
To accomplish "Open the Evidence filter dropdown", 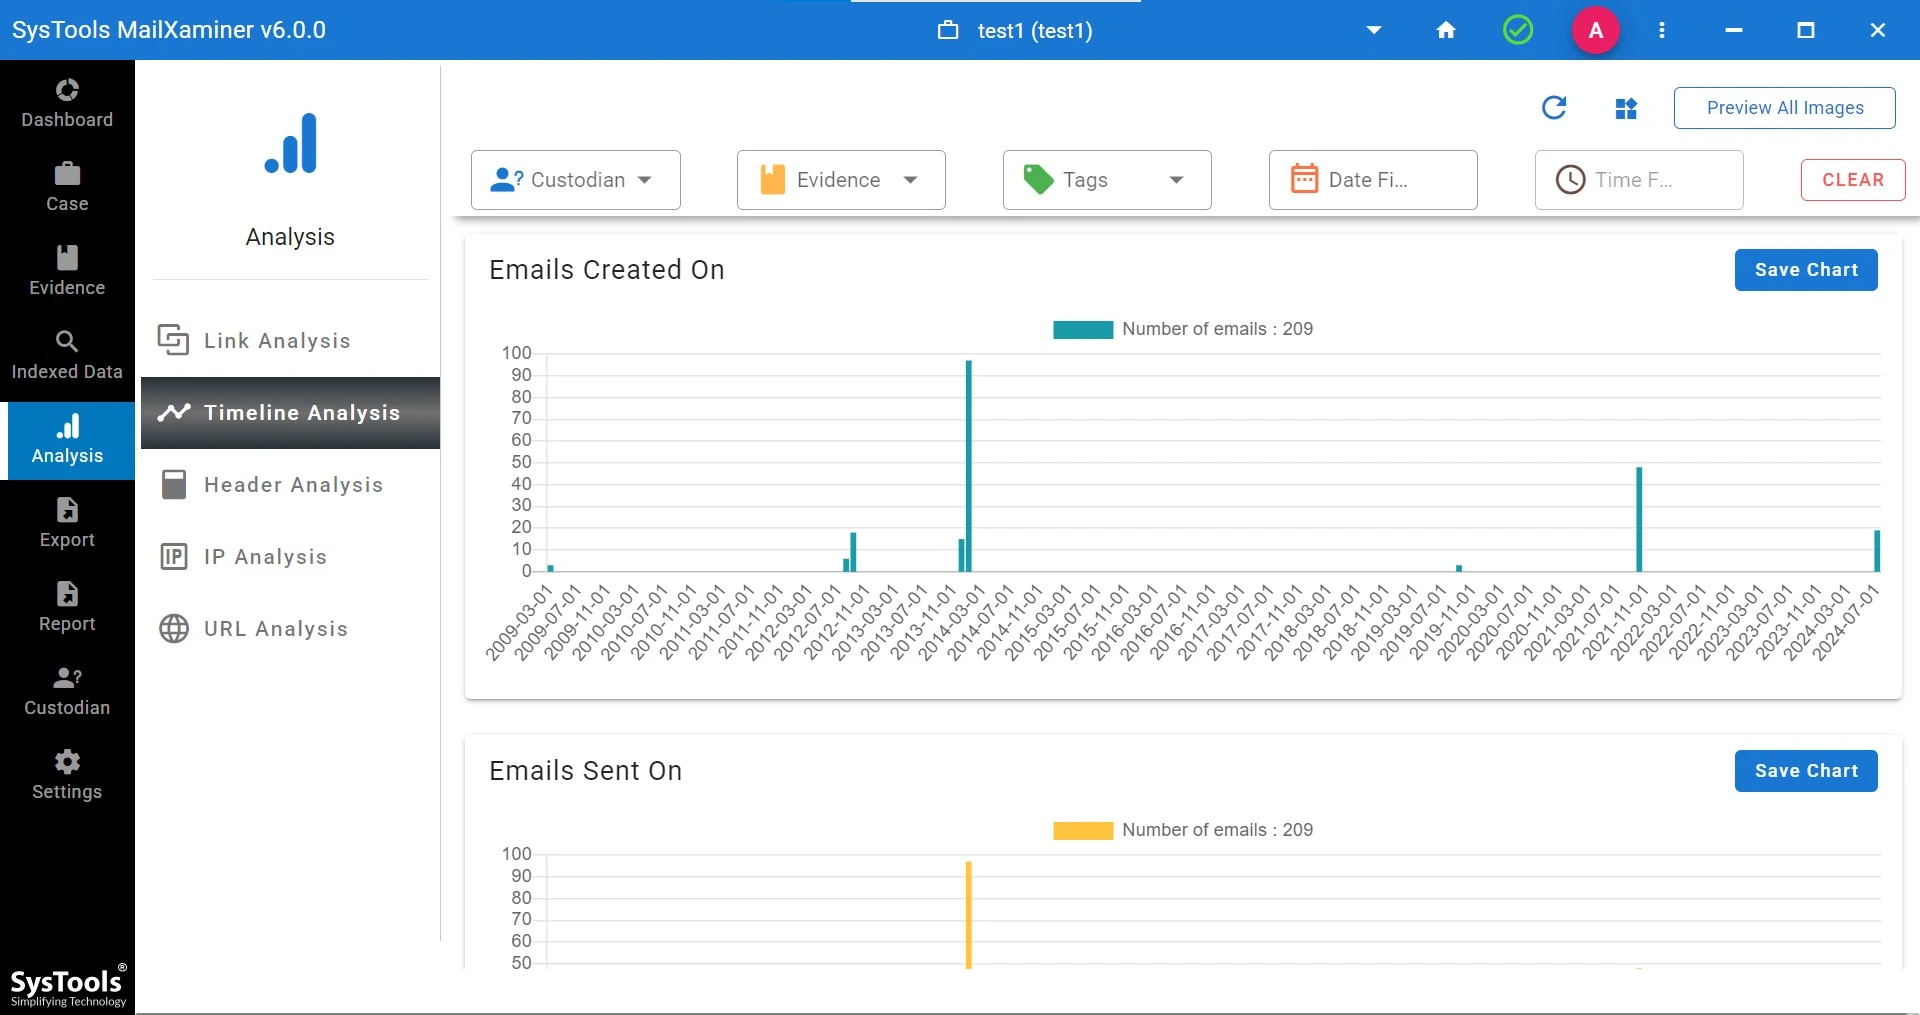I will 841,180.
